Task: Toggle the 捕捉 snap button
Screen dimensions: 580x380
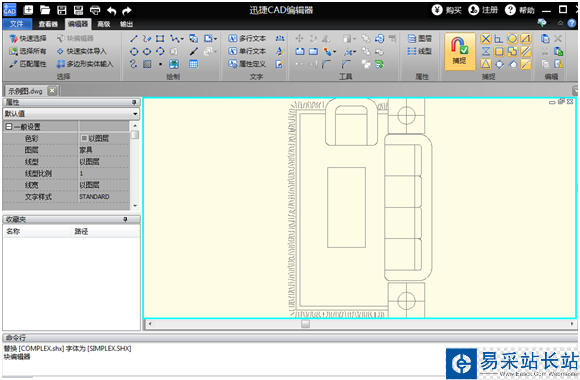Action: click(x=459, y=51)
